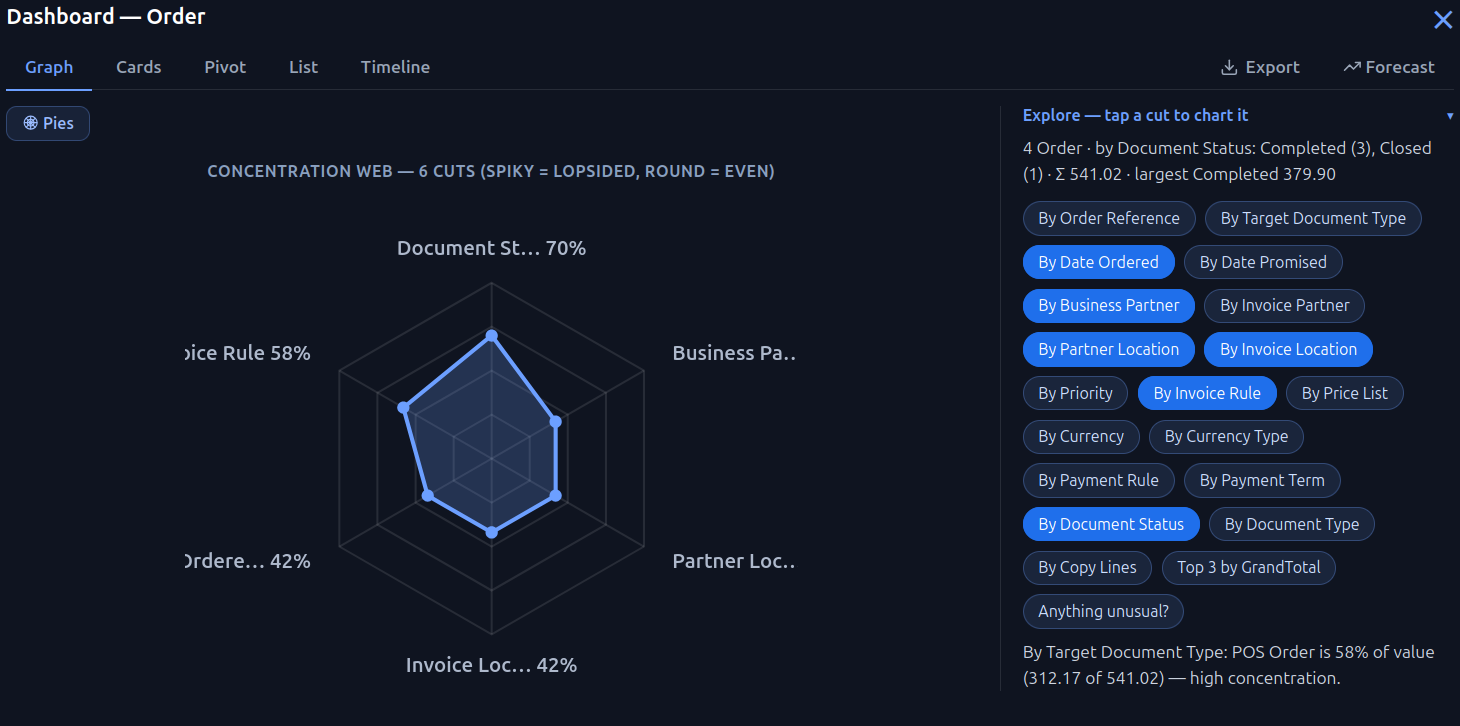
Task: Open the Cards tab
Action: 138,67
